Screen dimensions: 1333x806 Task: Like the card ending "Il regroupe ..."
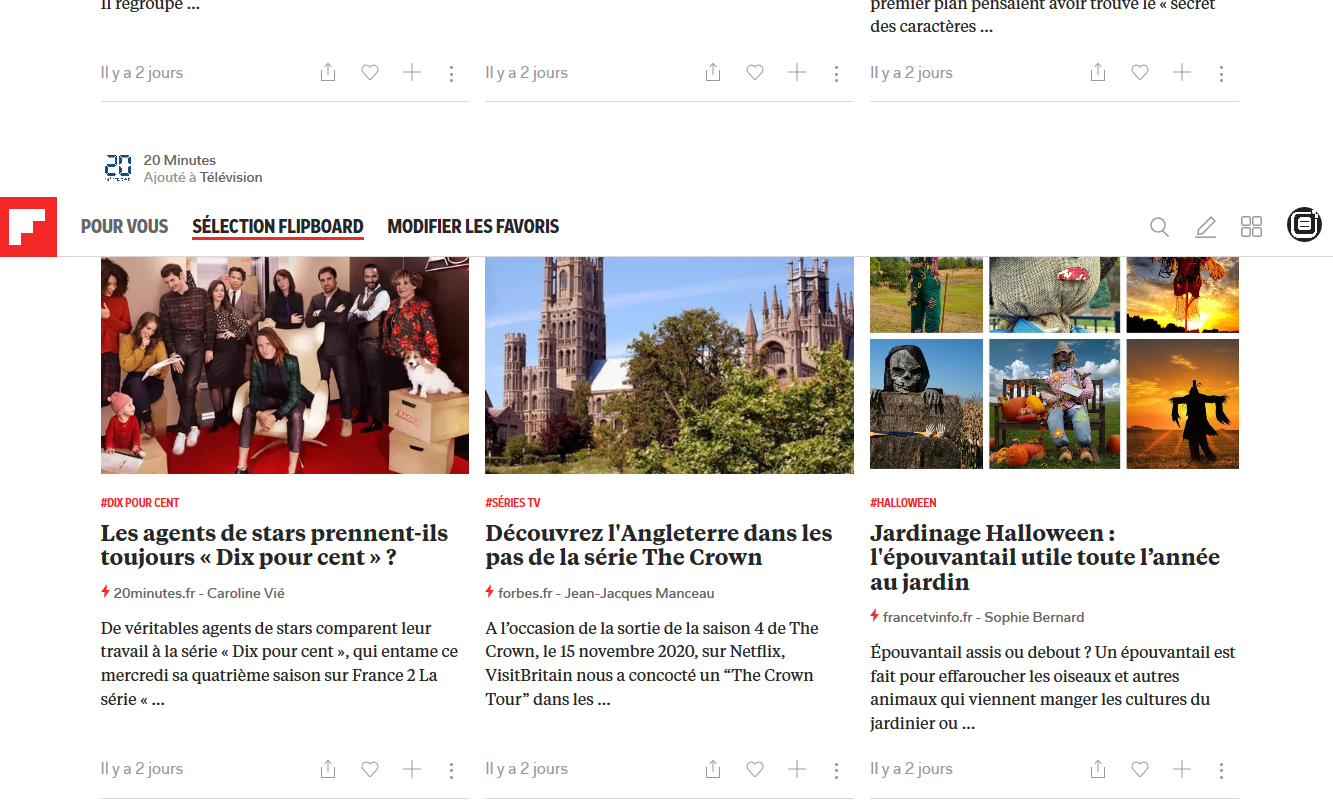coord(370,72)
